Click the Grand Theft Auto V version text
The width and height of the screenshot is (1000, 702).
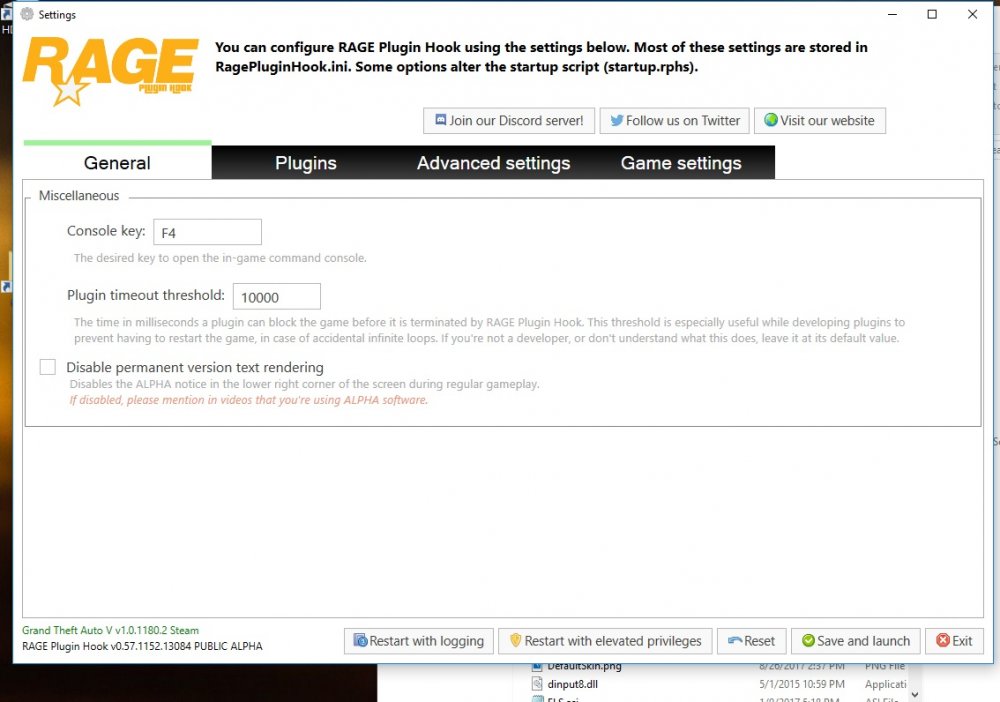[x=110, y=630]
